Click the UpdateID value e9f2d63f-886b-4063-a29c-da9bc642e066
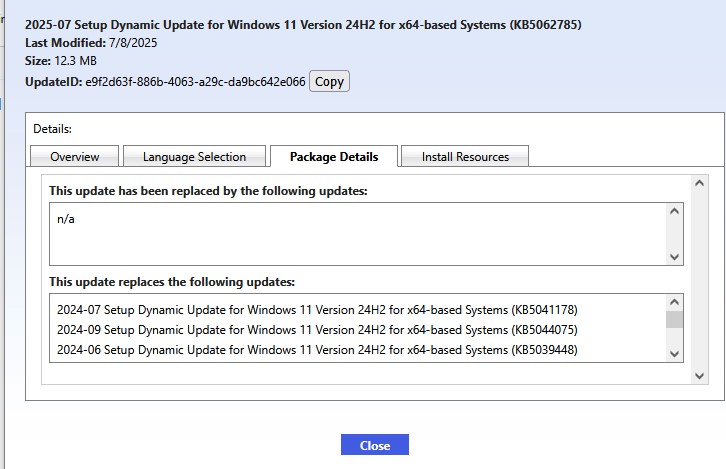 coord(195,82)
